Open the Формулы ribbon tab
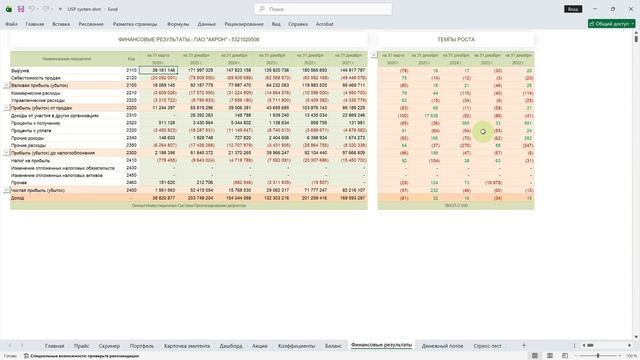Screen dimensions: 640x360 point(178,24)
